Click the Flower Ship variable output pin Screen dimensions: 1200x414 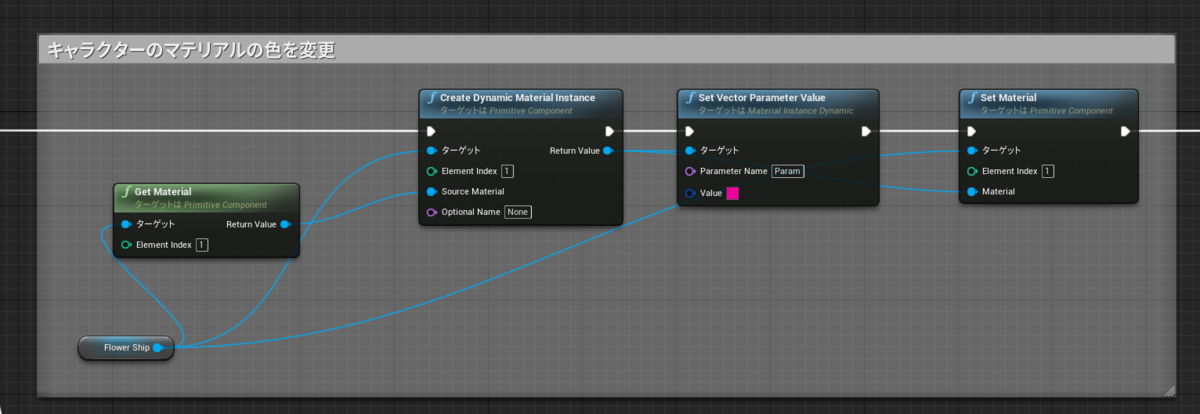pos(158,348)
